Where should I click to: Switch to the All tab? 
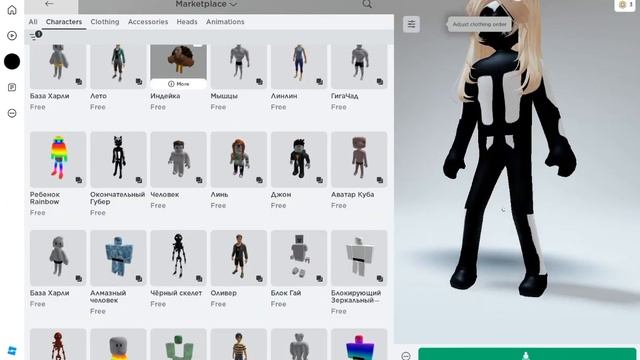(x=33, y=22)
